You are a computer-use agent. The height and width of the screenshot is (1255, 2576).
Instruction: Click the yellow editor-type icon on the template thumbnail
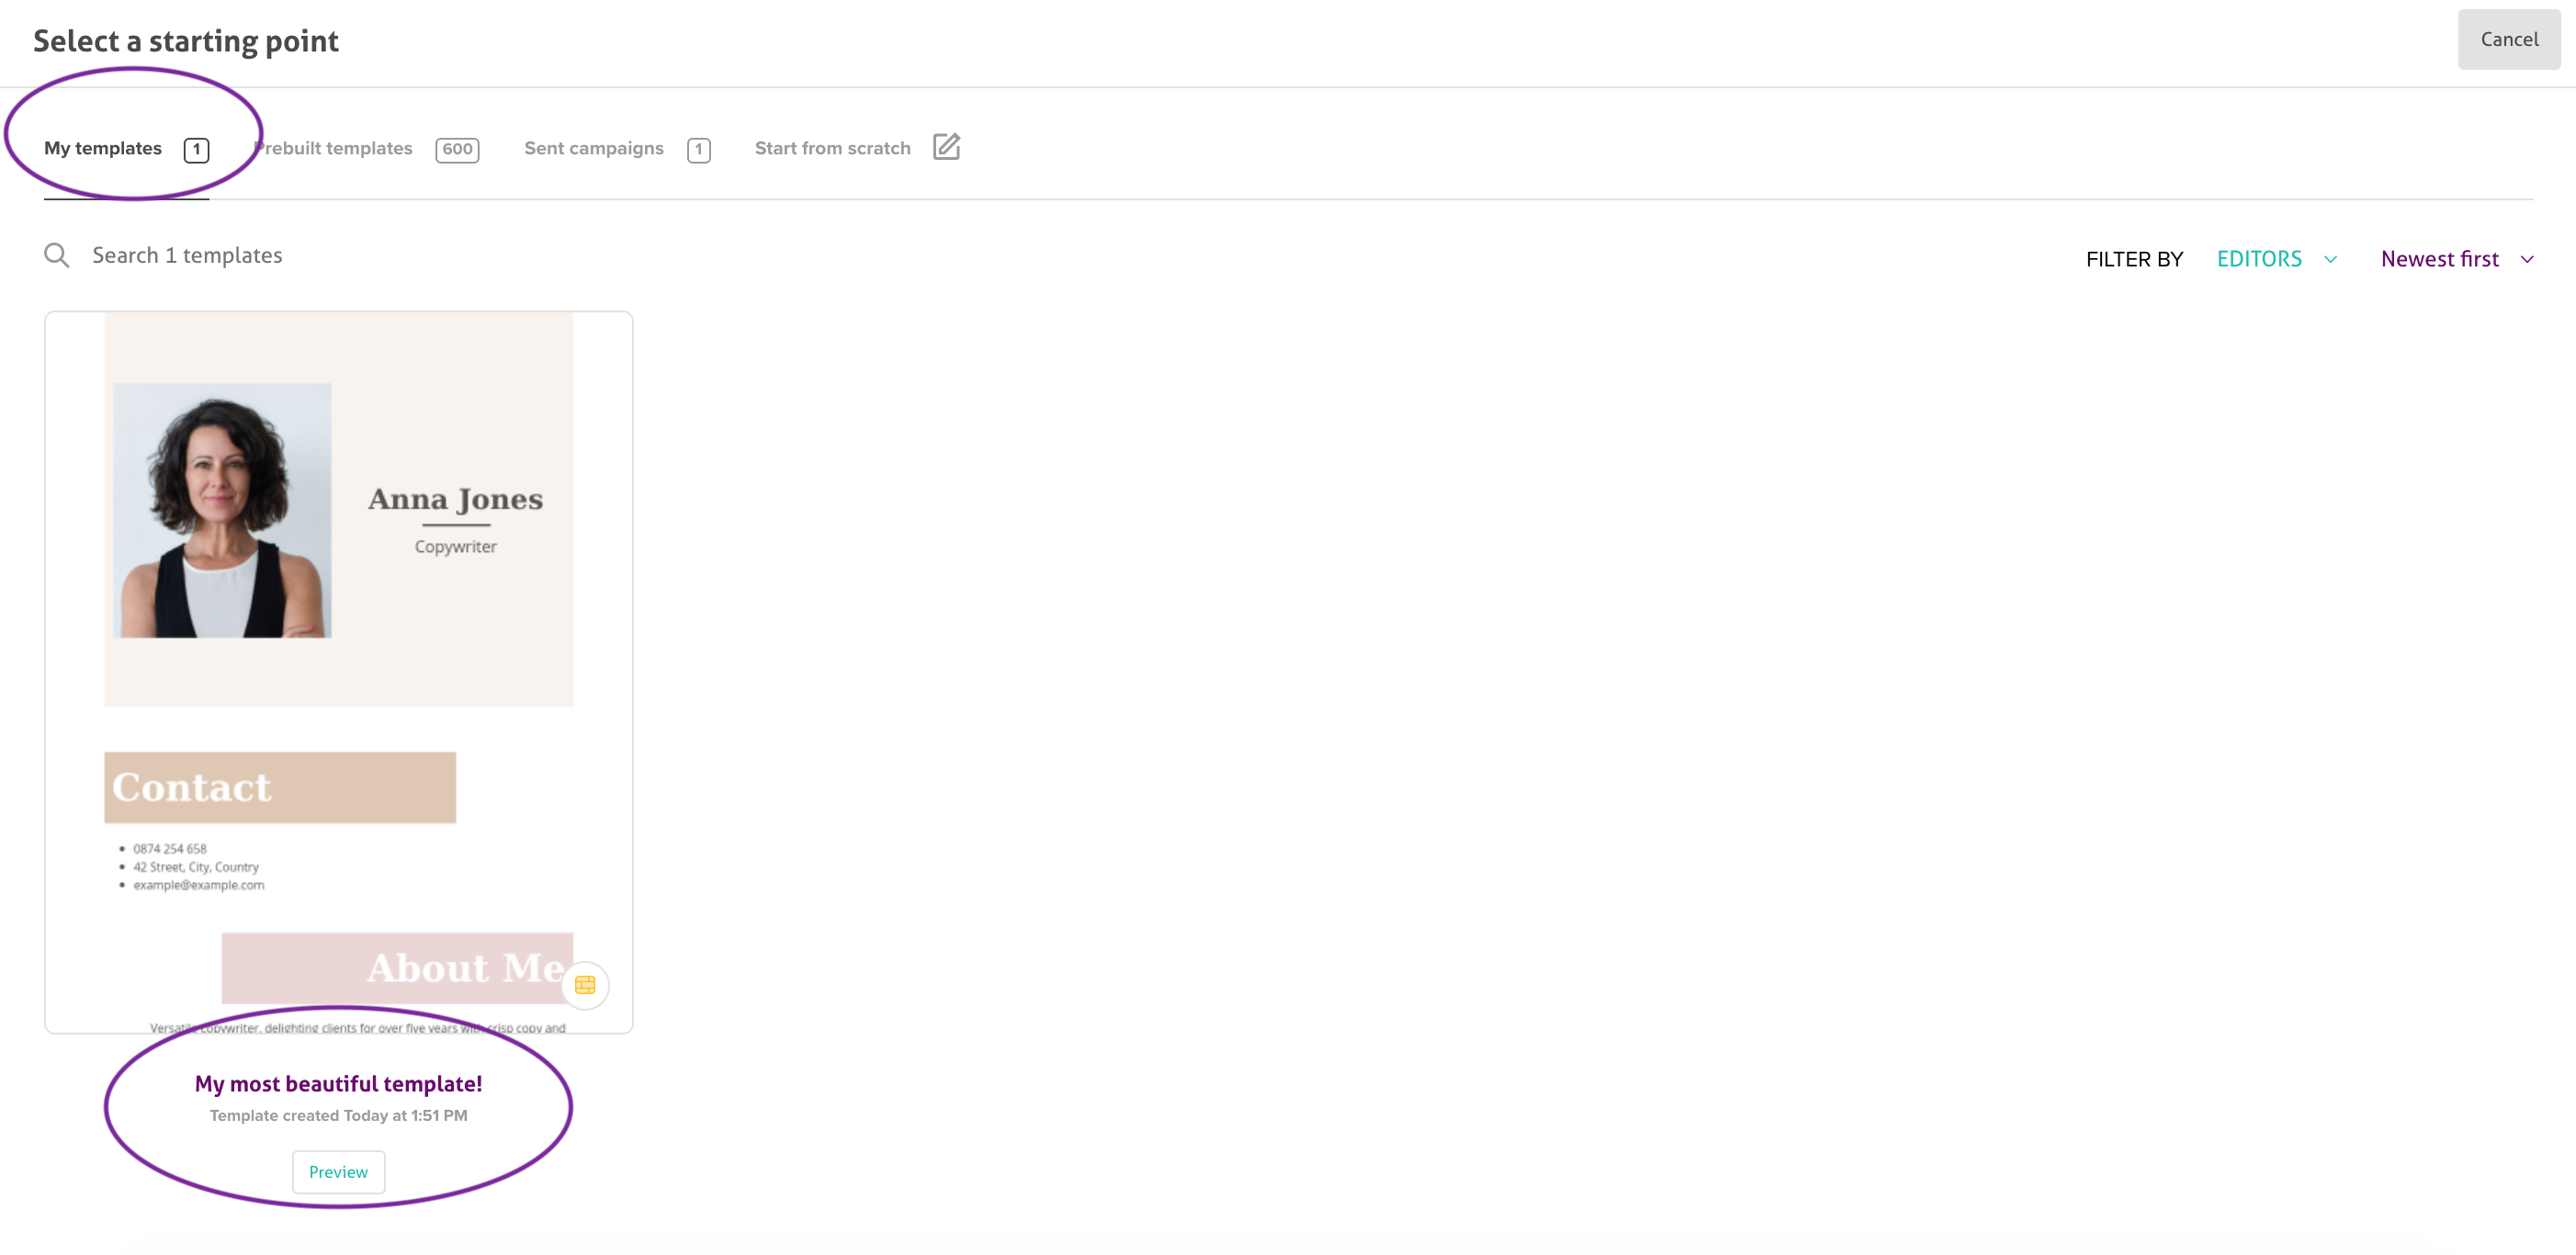coord(585,985)
